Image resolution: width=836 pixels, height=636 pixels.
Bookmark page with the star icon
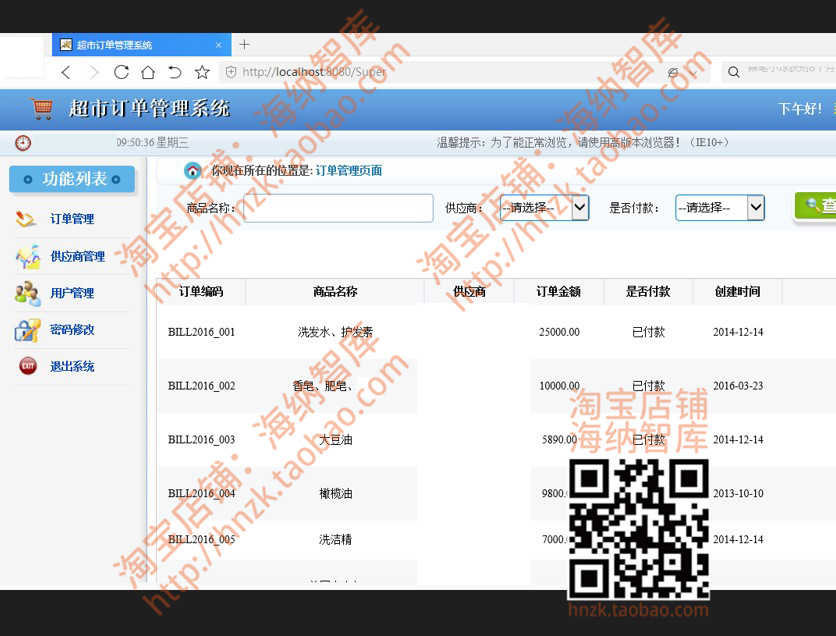point(202,72)
